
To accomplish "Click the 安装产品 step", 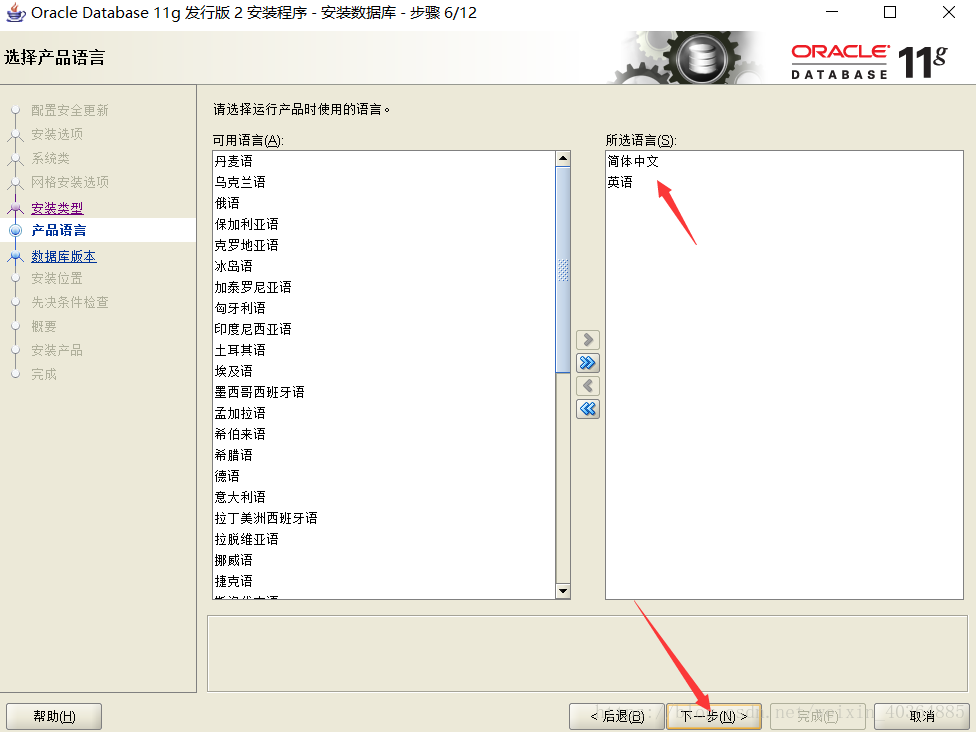I will click(57, 350).
